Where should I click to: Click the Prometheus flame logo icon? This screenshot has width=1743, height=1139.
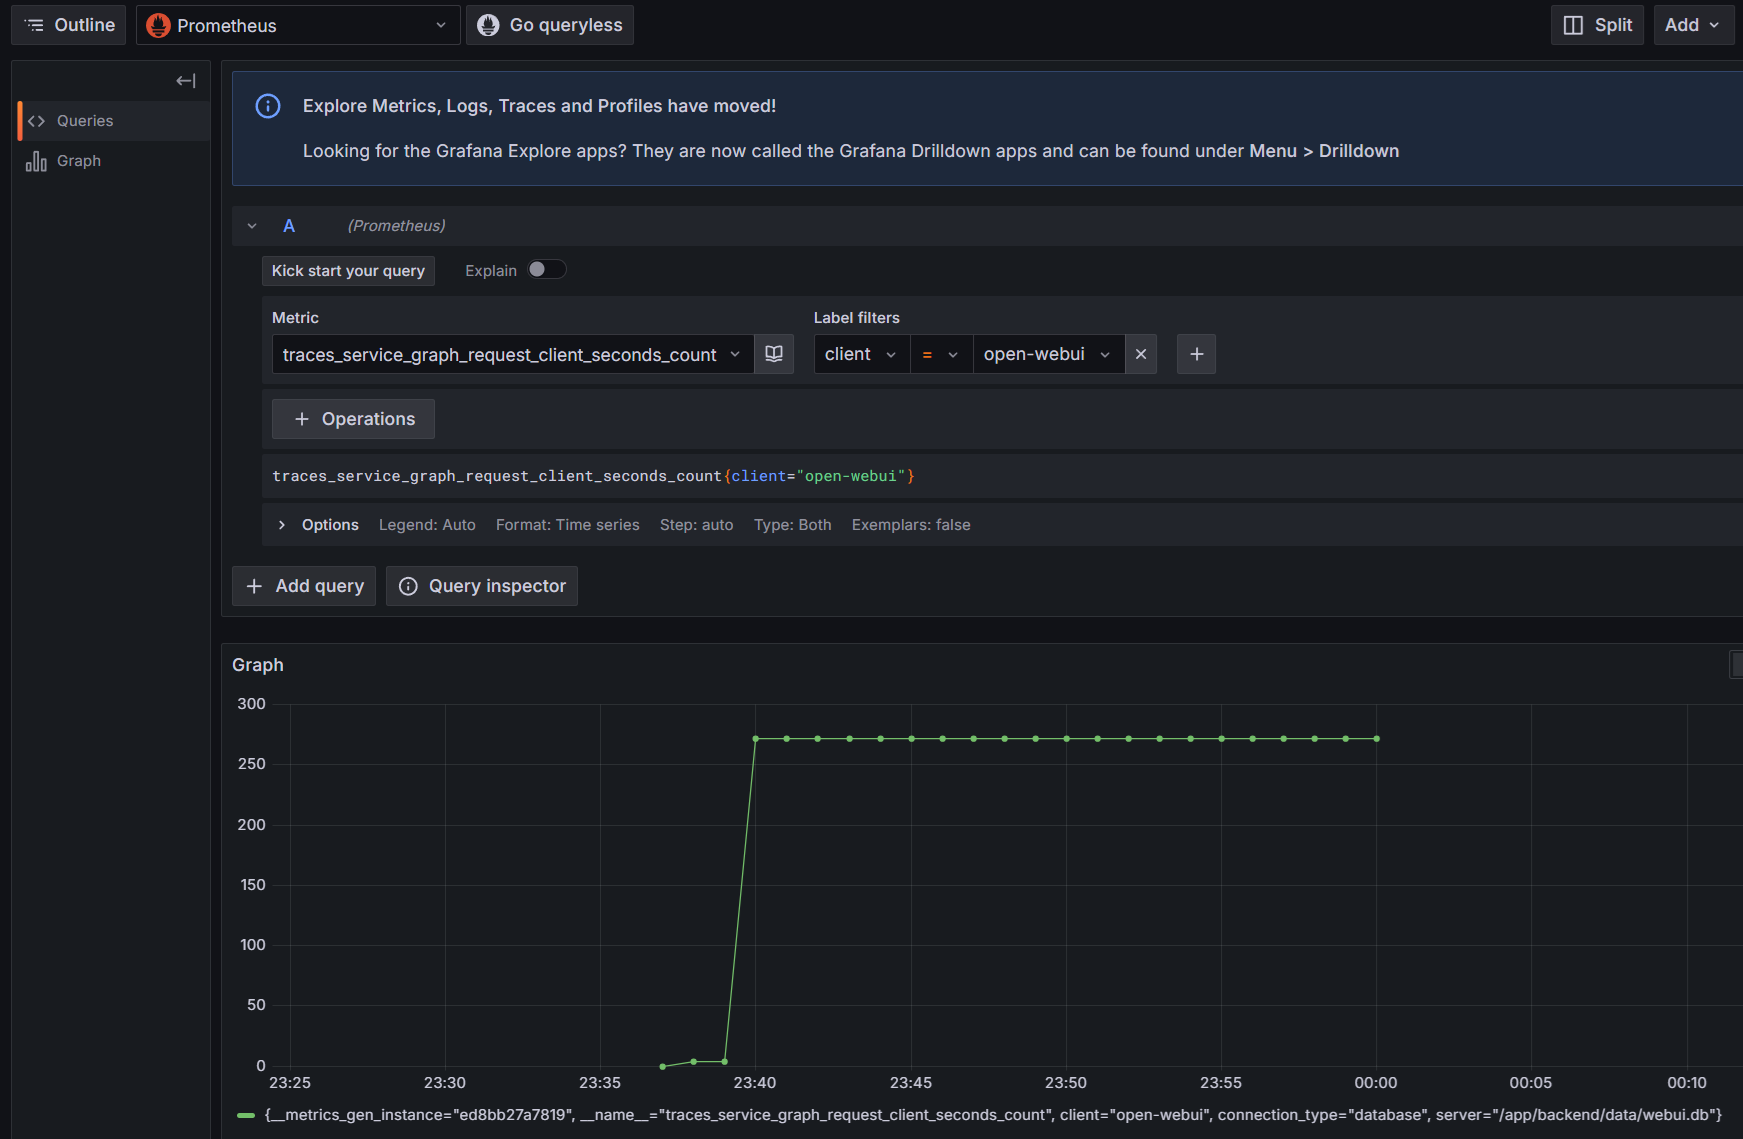click(x=158, y=25)
